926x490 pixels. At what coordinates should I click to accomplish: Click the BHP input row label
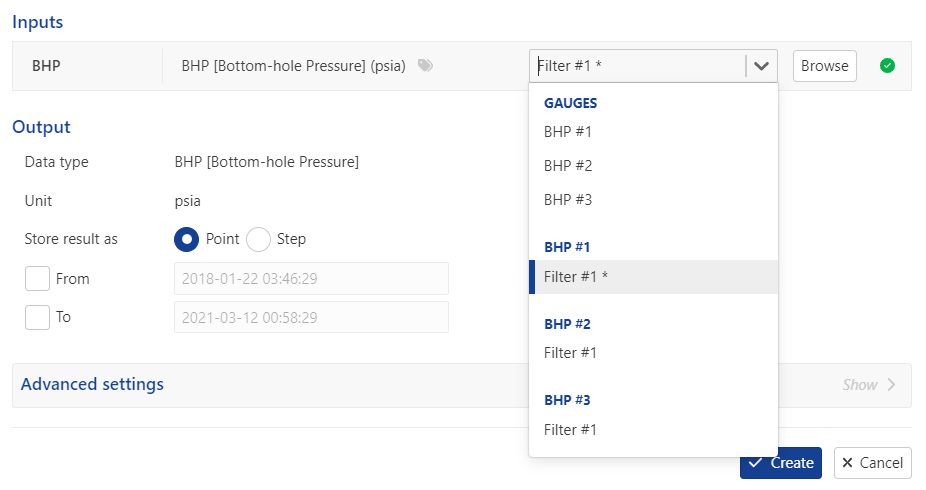(46, 66)
